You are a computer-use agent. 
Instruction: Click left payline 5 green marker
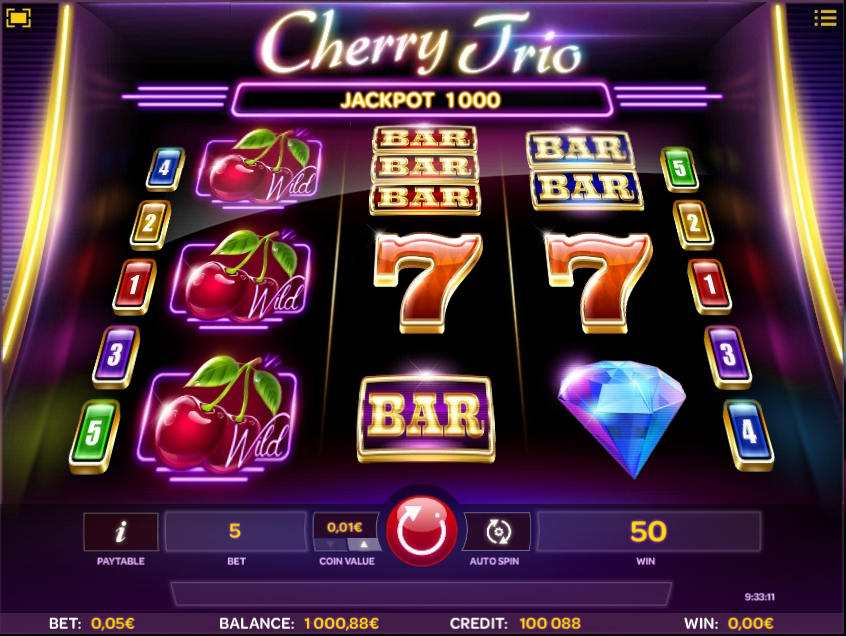pyautogui.click(x=94, y=436)
